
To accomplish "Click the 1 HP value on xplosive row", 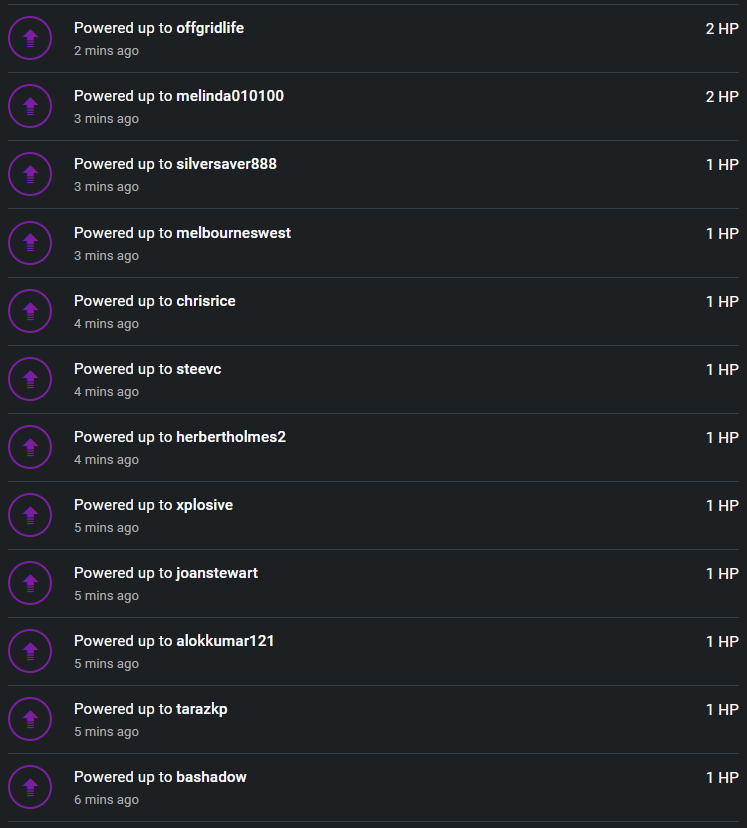I will 722,506.
